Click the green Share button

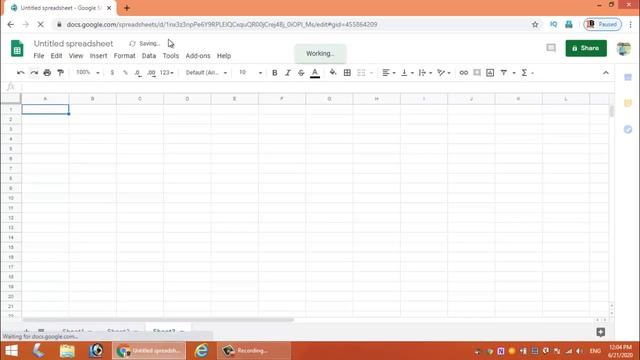tap(586, 48)
